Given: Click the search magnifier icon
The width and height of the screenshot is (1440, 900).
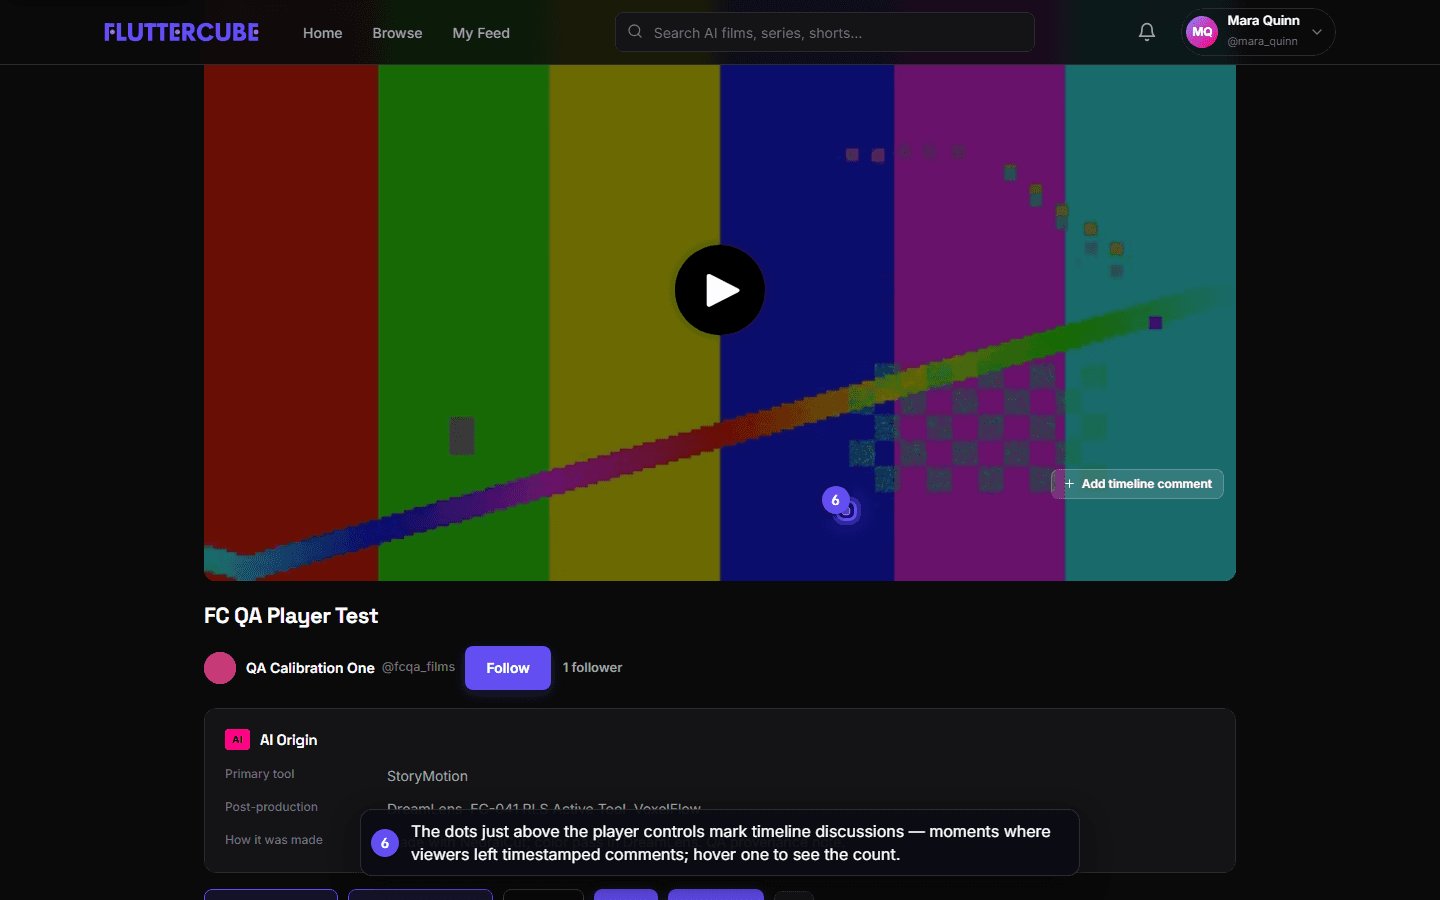Looking at the screenshot, I should (x=635, y=32).
